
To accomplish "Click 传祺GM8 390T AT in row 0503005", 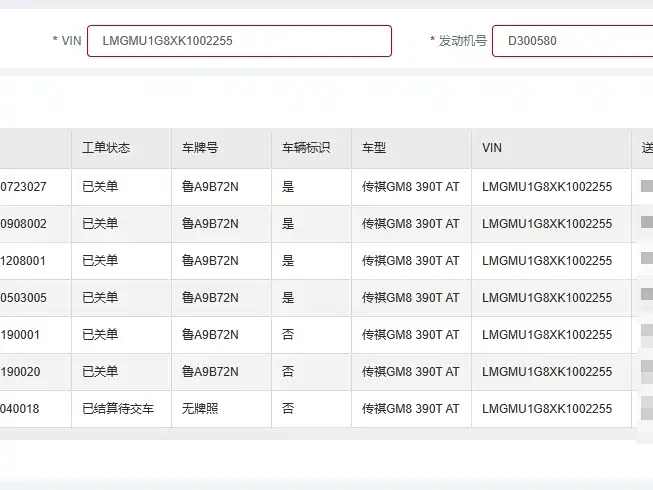I will (411, 298).
